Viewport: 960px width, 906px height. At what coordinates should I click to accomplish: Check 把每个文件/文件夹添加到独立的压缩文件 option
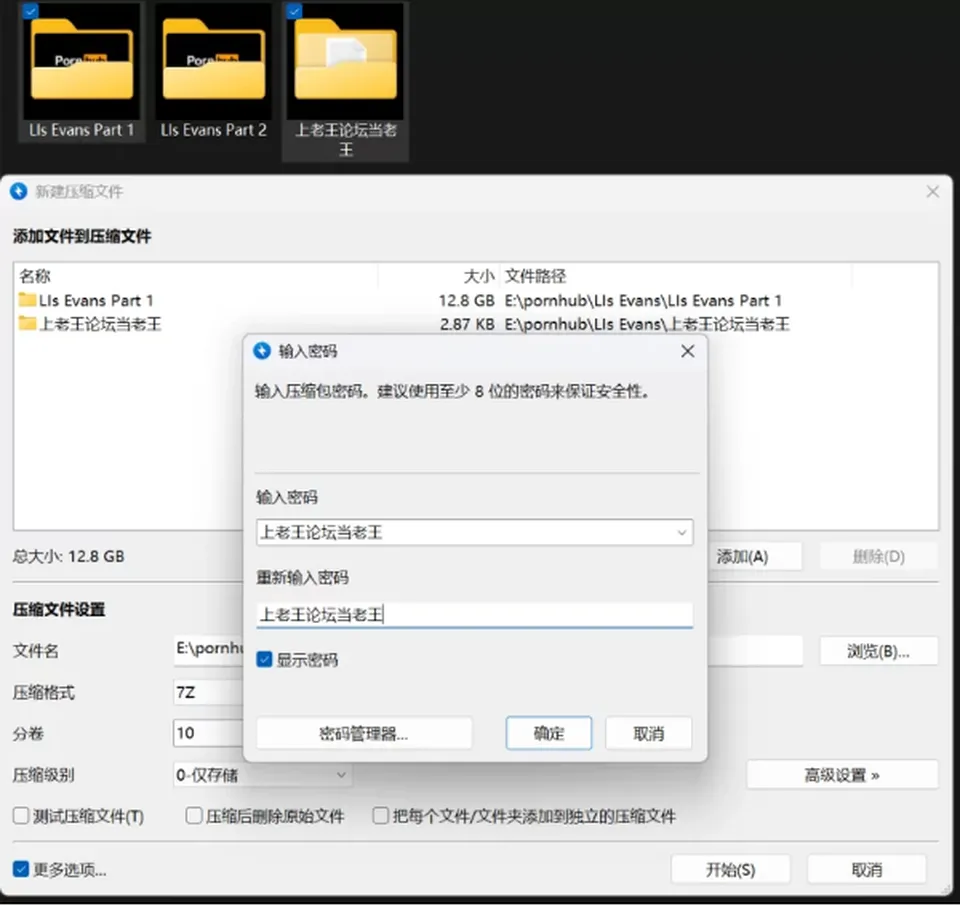(380, 815)
